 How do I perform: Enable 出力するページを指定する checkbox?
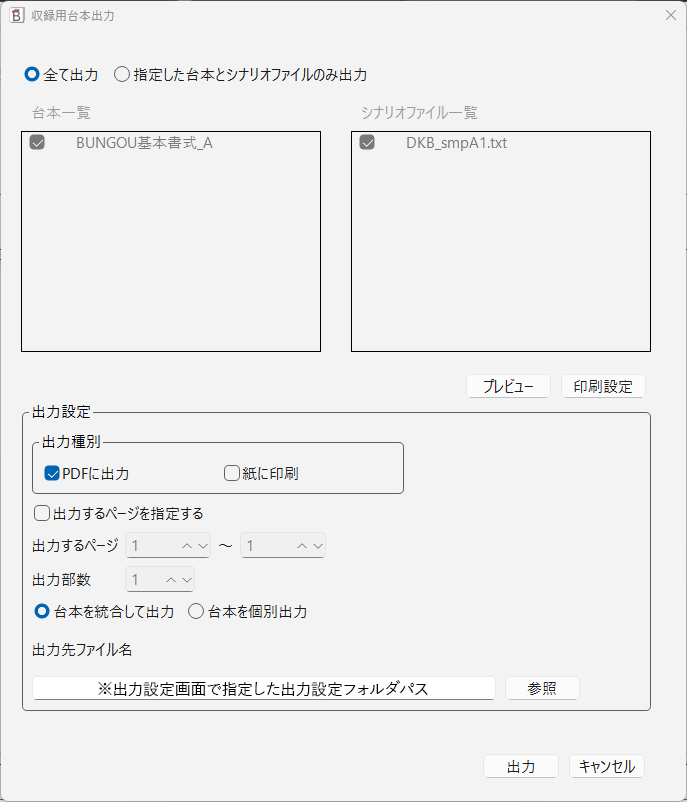[42, 513]
